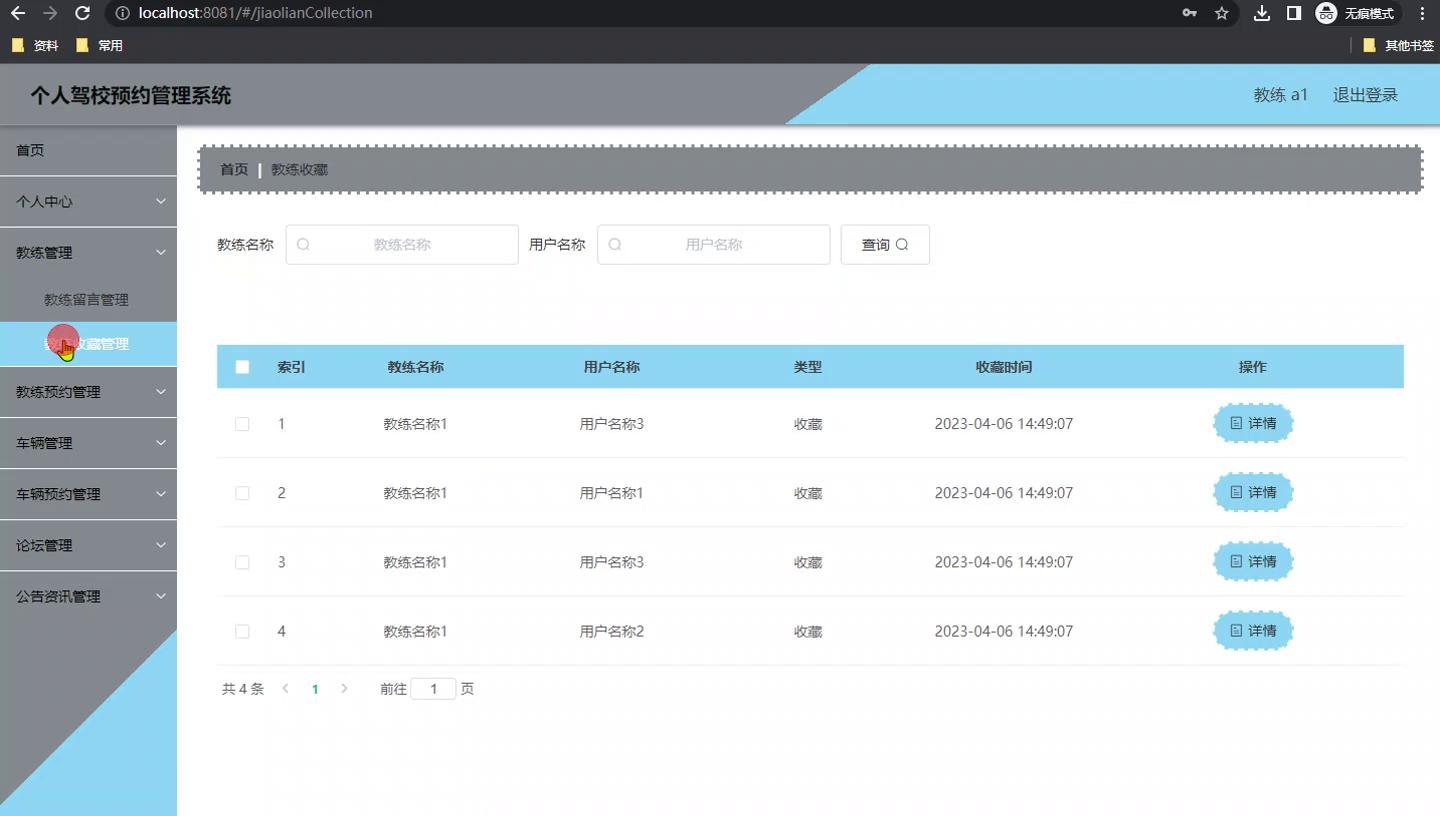
Task: Click the 收藏时间 column header
Action: [x=1004, y=367]
